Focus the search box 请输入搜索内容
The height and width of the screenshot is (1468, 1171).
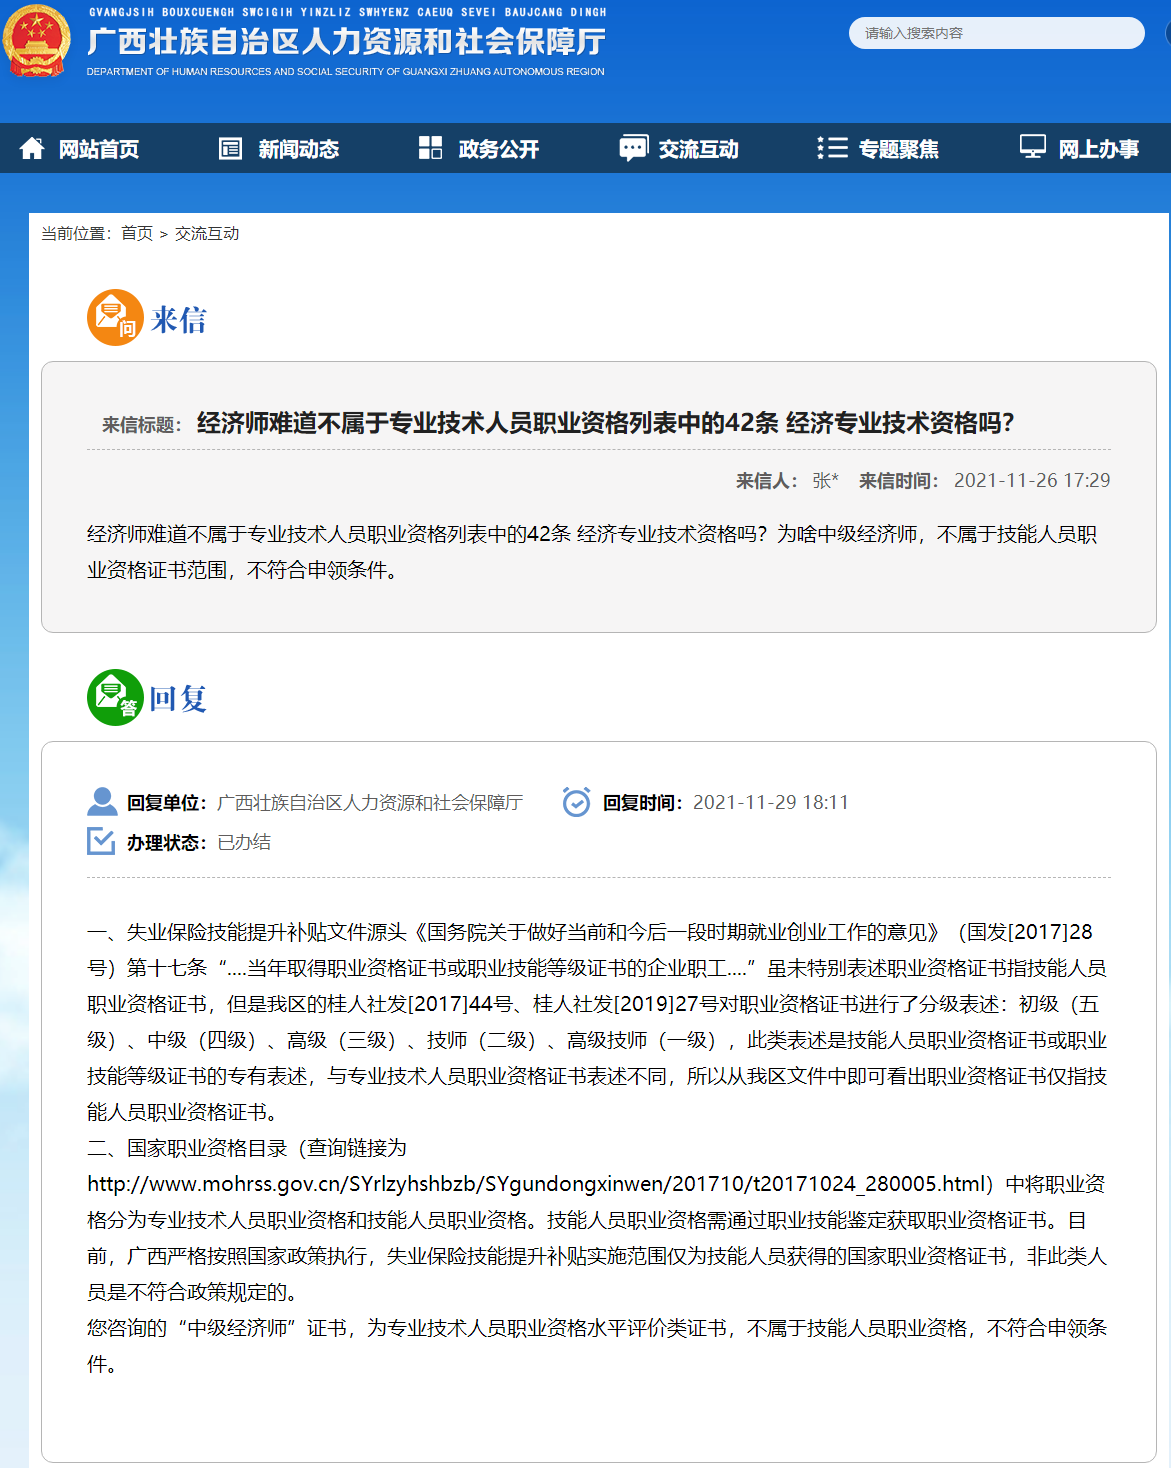pyautogui.click(x=995, y=33)
